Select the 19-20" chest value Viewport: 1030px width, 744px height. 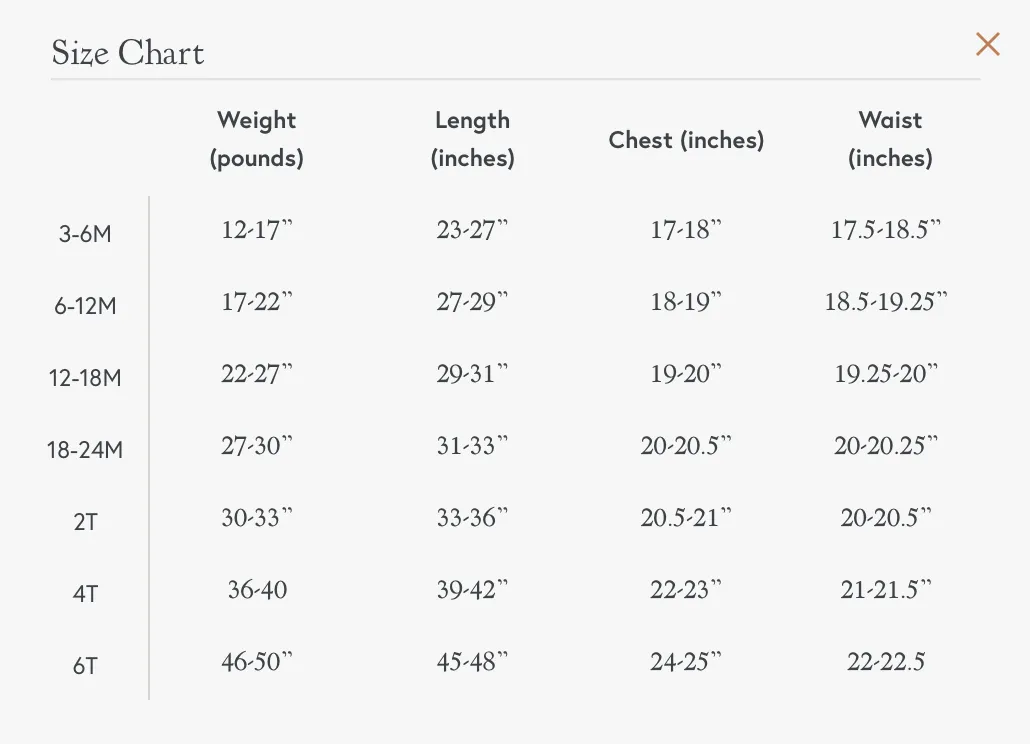pyautogui.click(x=686, y=374)
